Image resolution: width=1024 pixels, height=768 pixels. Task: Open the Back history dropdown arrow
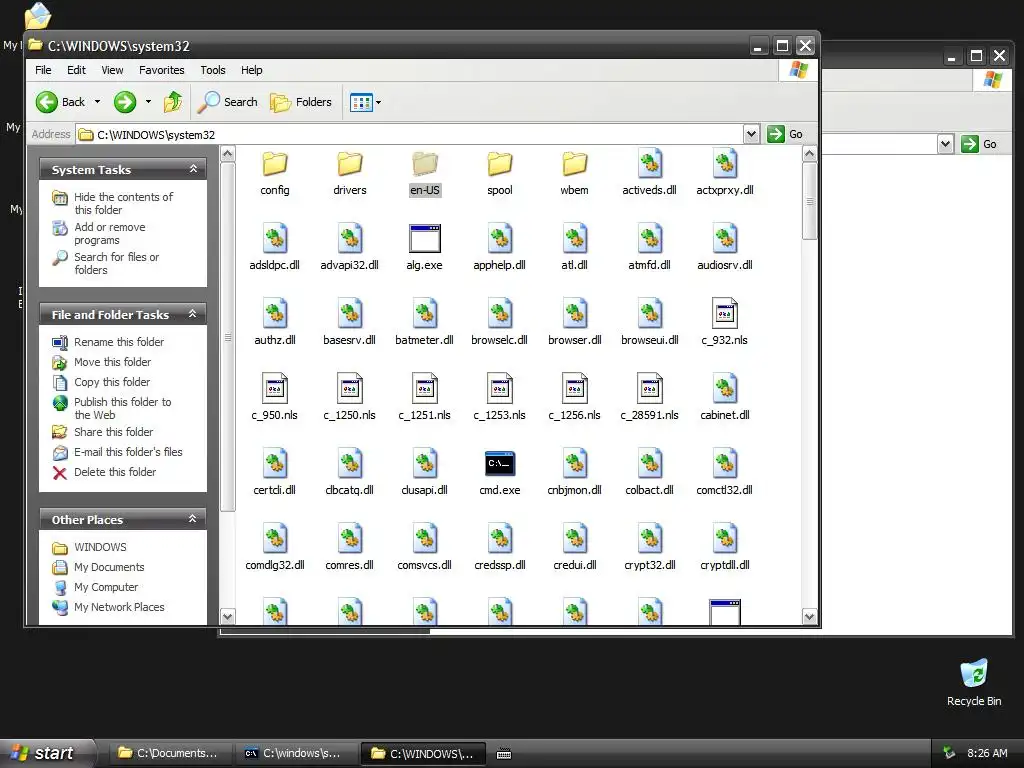coord(97,102)
